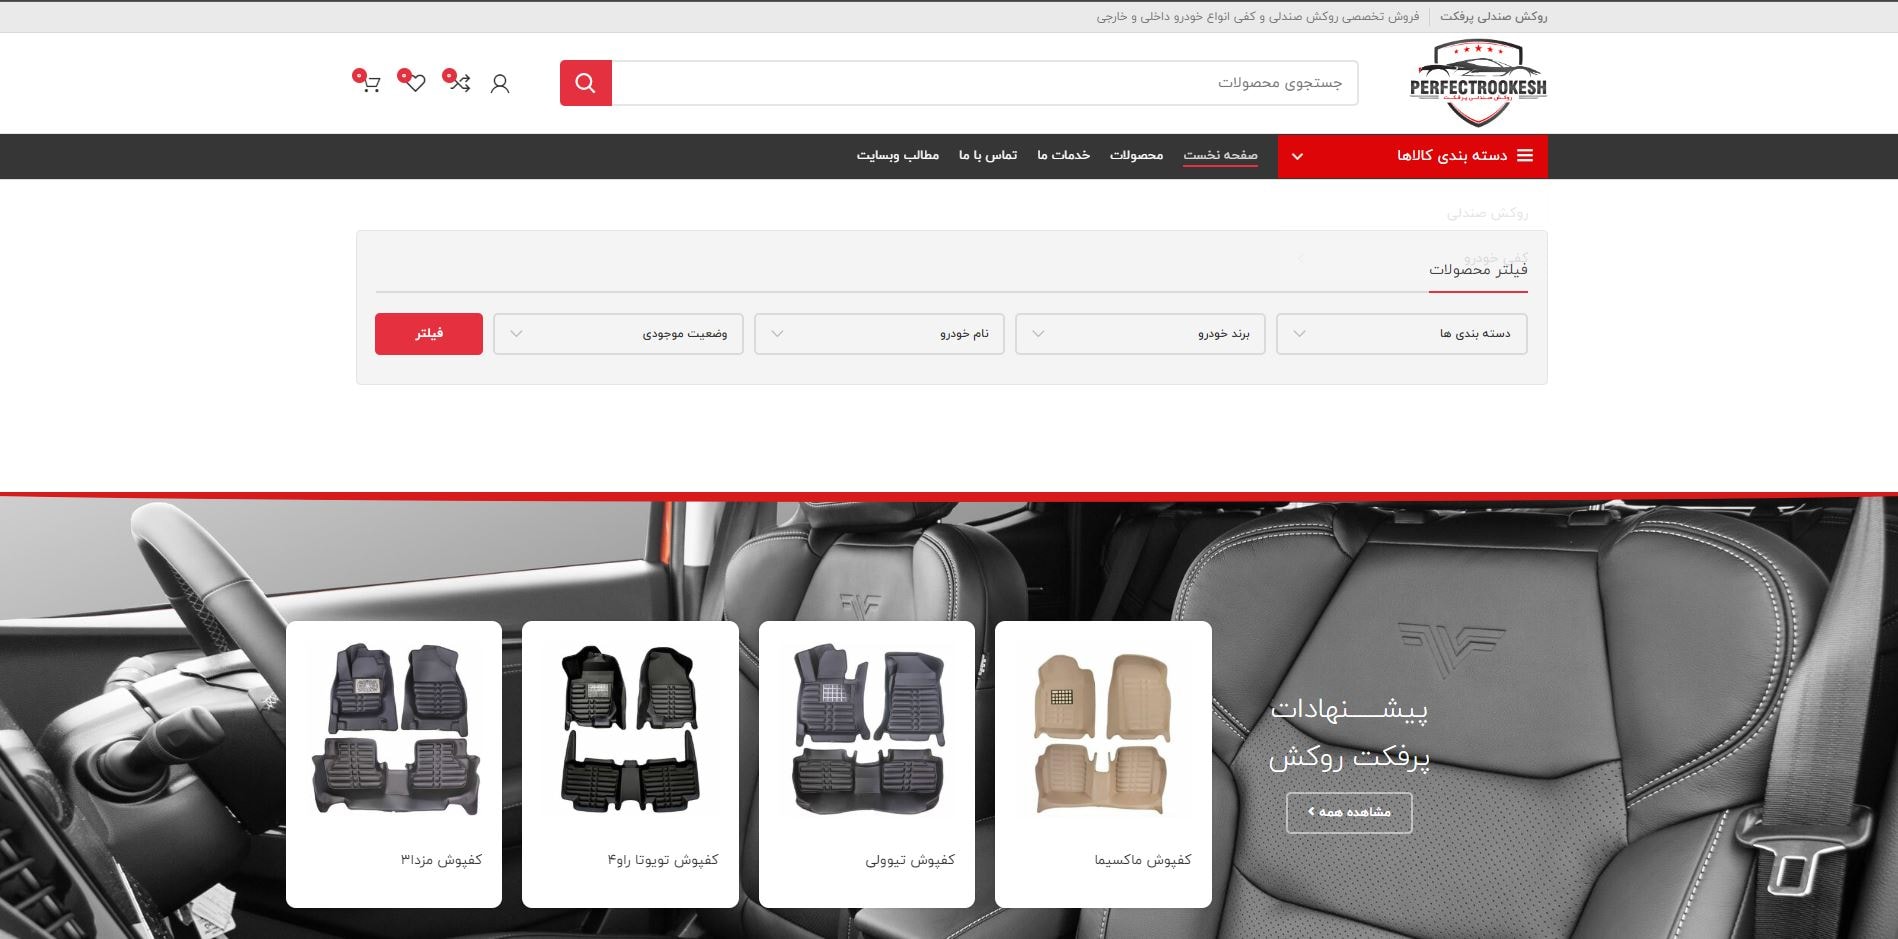This screenshot has height=939, width=1898.
Task: Open the صفحه نخست menu item
Action: [1220, 155]
